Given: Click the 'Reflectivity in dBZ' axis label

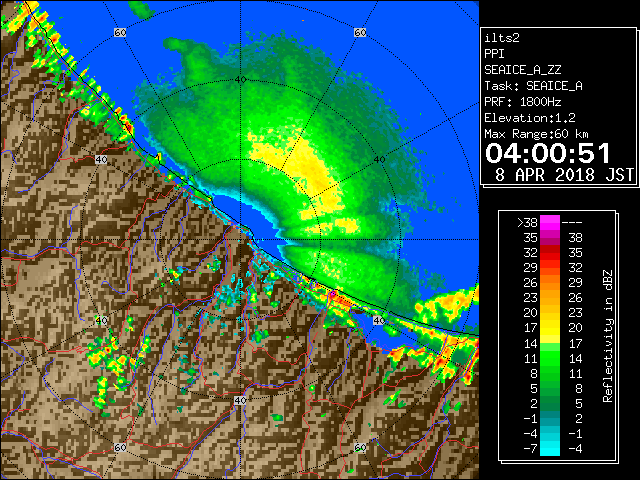Looking at the screenshot, I should (608, 336).
